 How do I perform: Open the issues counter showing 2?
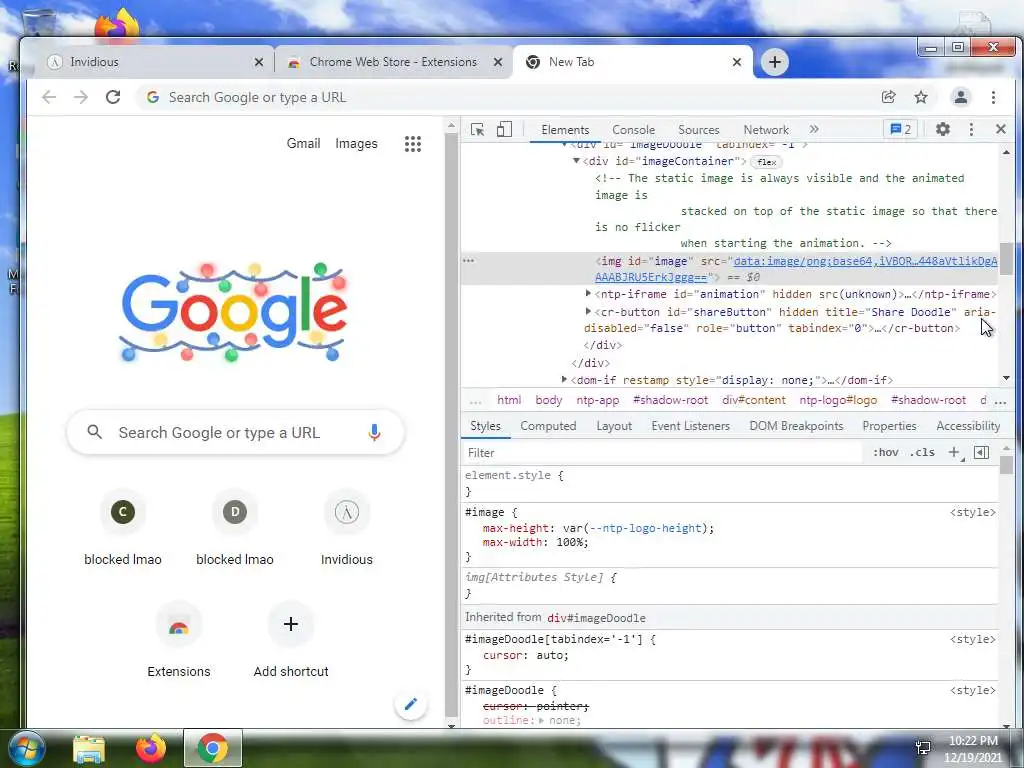point(901,129)
